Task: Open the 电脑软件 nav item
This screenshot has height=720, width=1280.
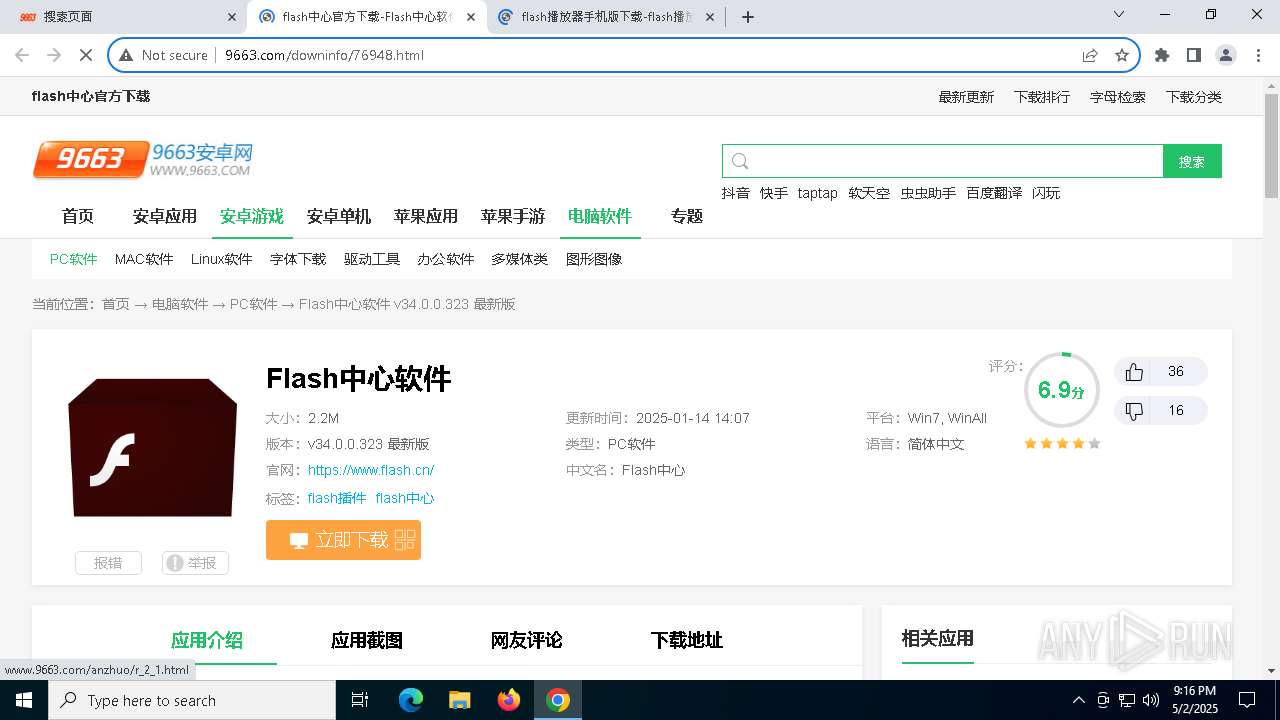Action: 600,216
